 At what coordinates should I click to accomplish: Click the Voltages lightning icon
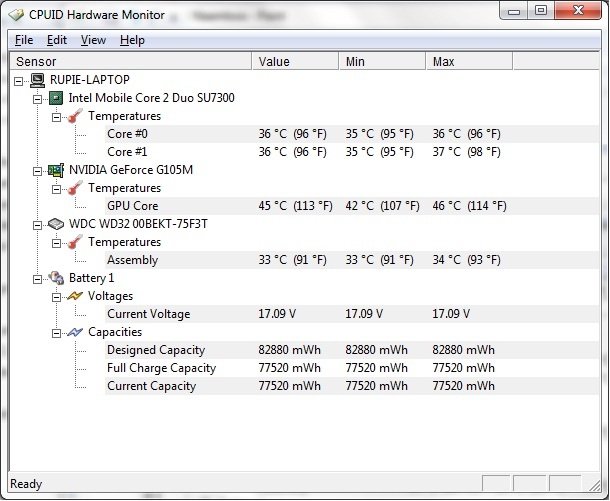(75, 296)
